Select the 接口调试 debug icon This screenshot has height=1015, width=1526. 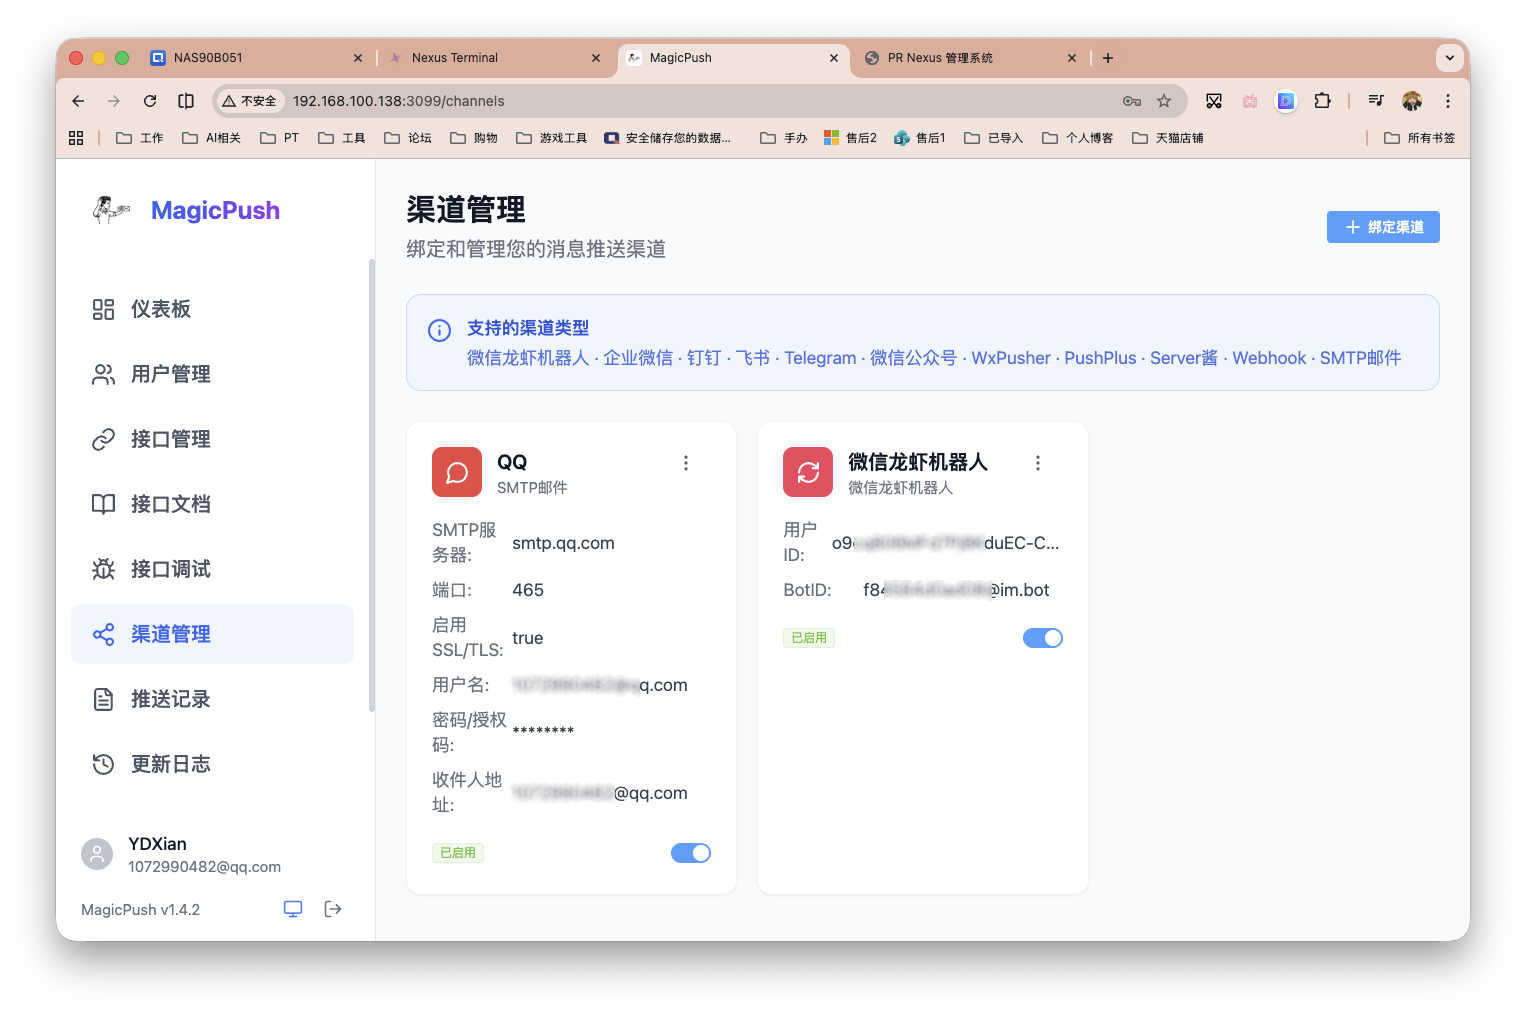pos(103,568)
